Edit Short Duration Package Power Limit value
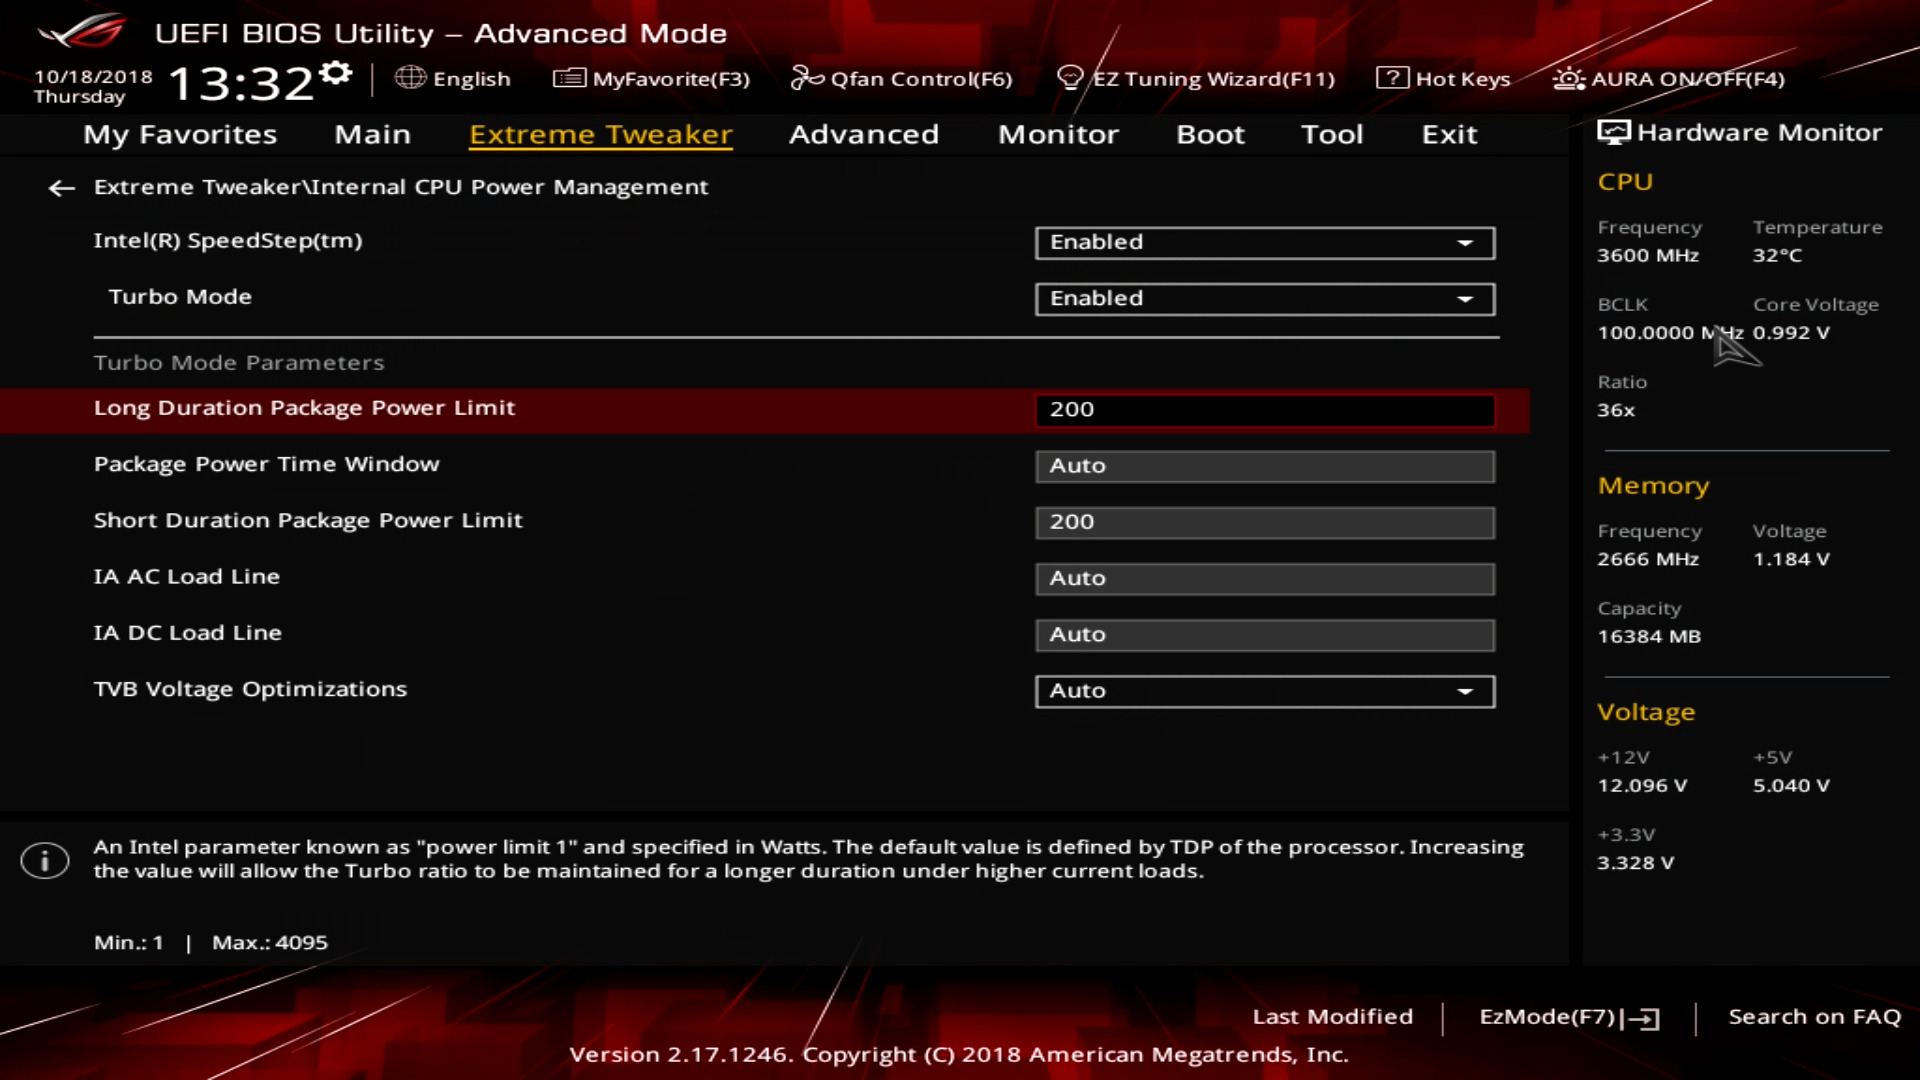 (1263, 521)
